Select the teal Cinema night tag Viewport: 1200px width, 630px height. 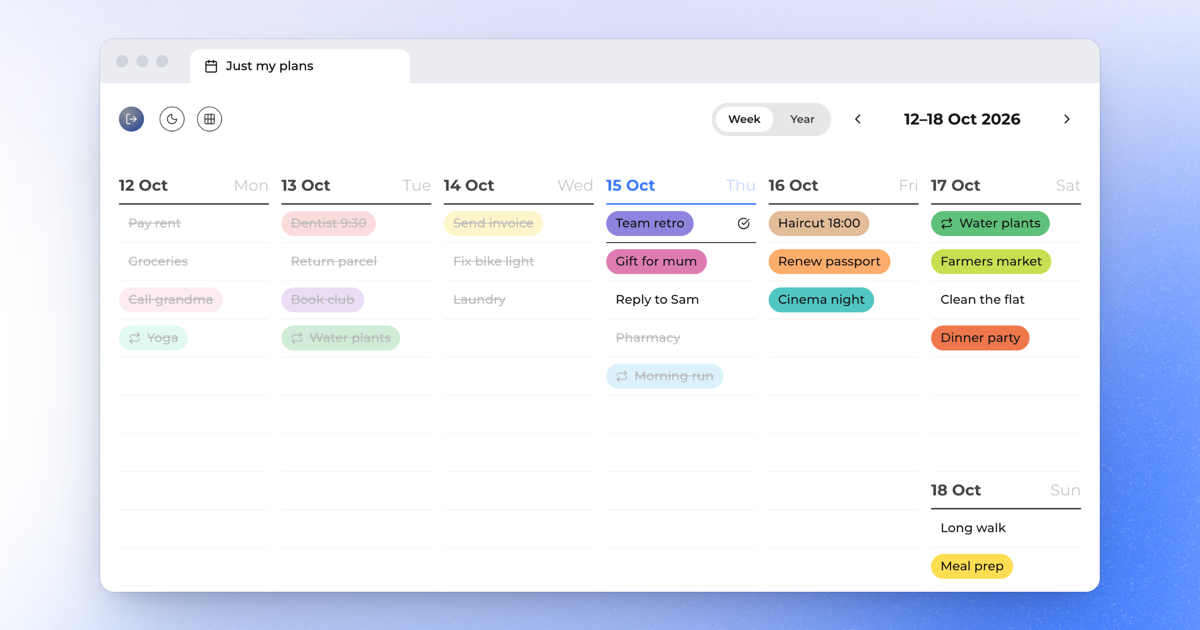[821, 300]
